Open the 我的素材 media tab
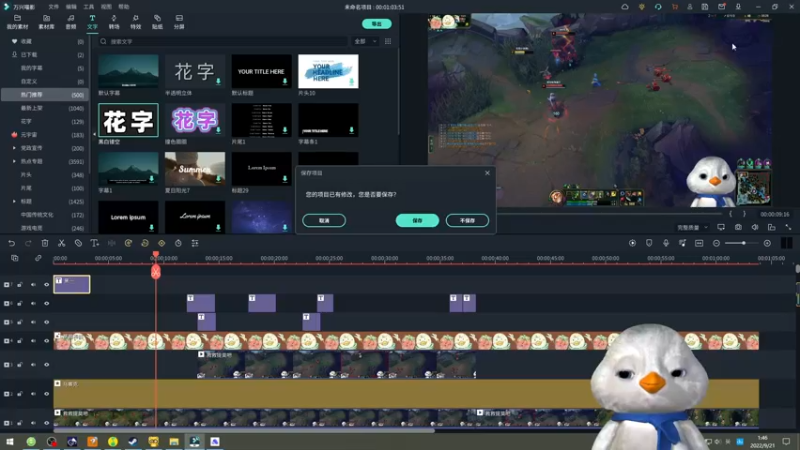 click(x=17, y=22)
